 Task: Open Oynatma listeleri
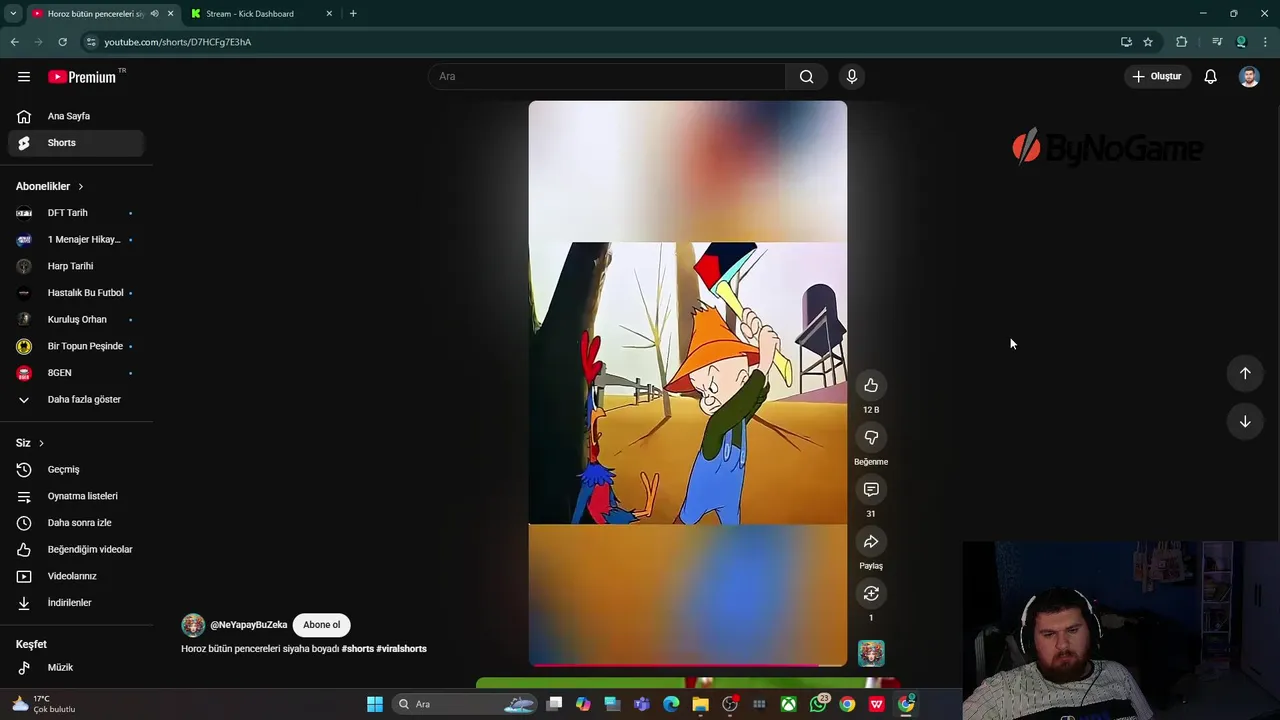[76, 496]
